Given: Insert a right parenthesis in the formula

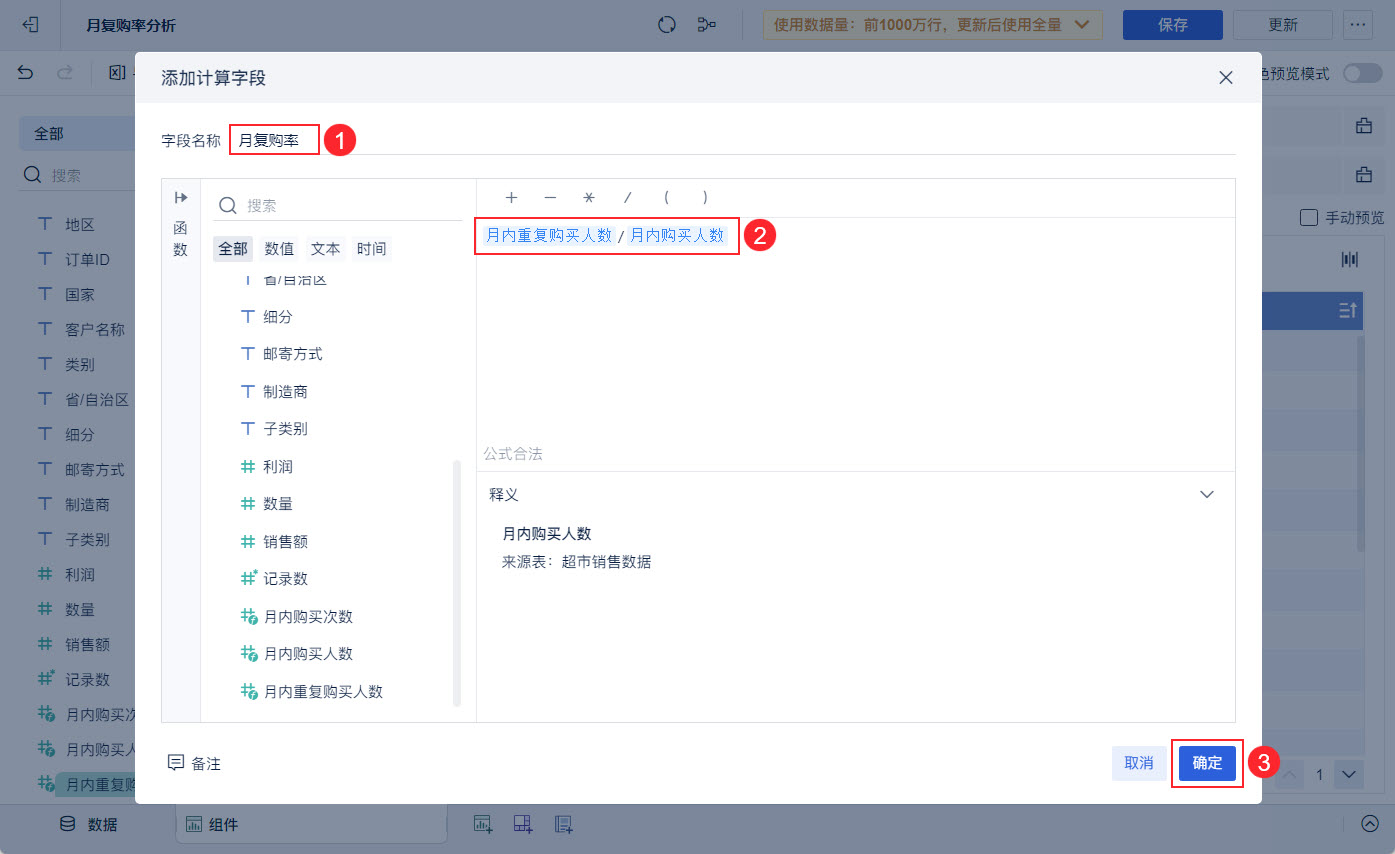Looking at the screenshot, I should click(705, 198).
